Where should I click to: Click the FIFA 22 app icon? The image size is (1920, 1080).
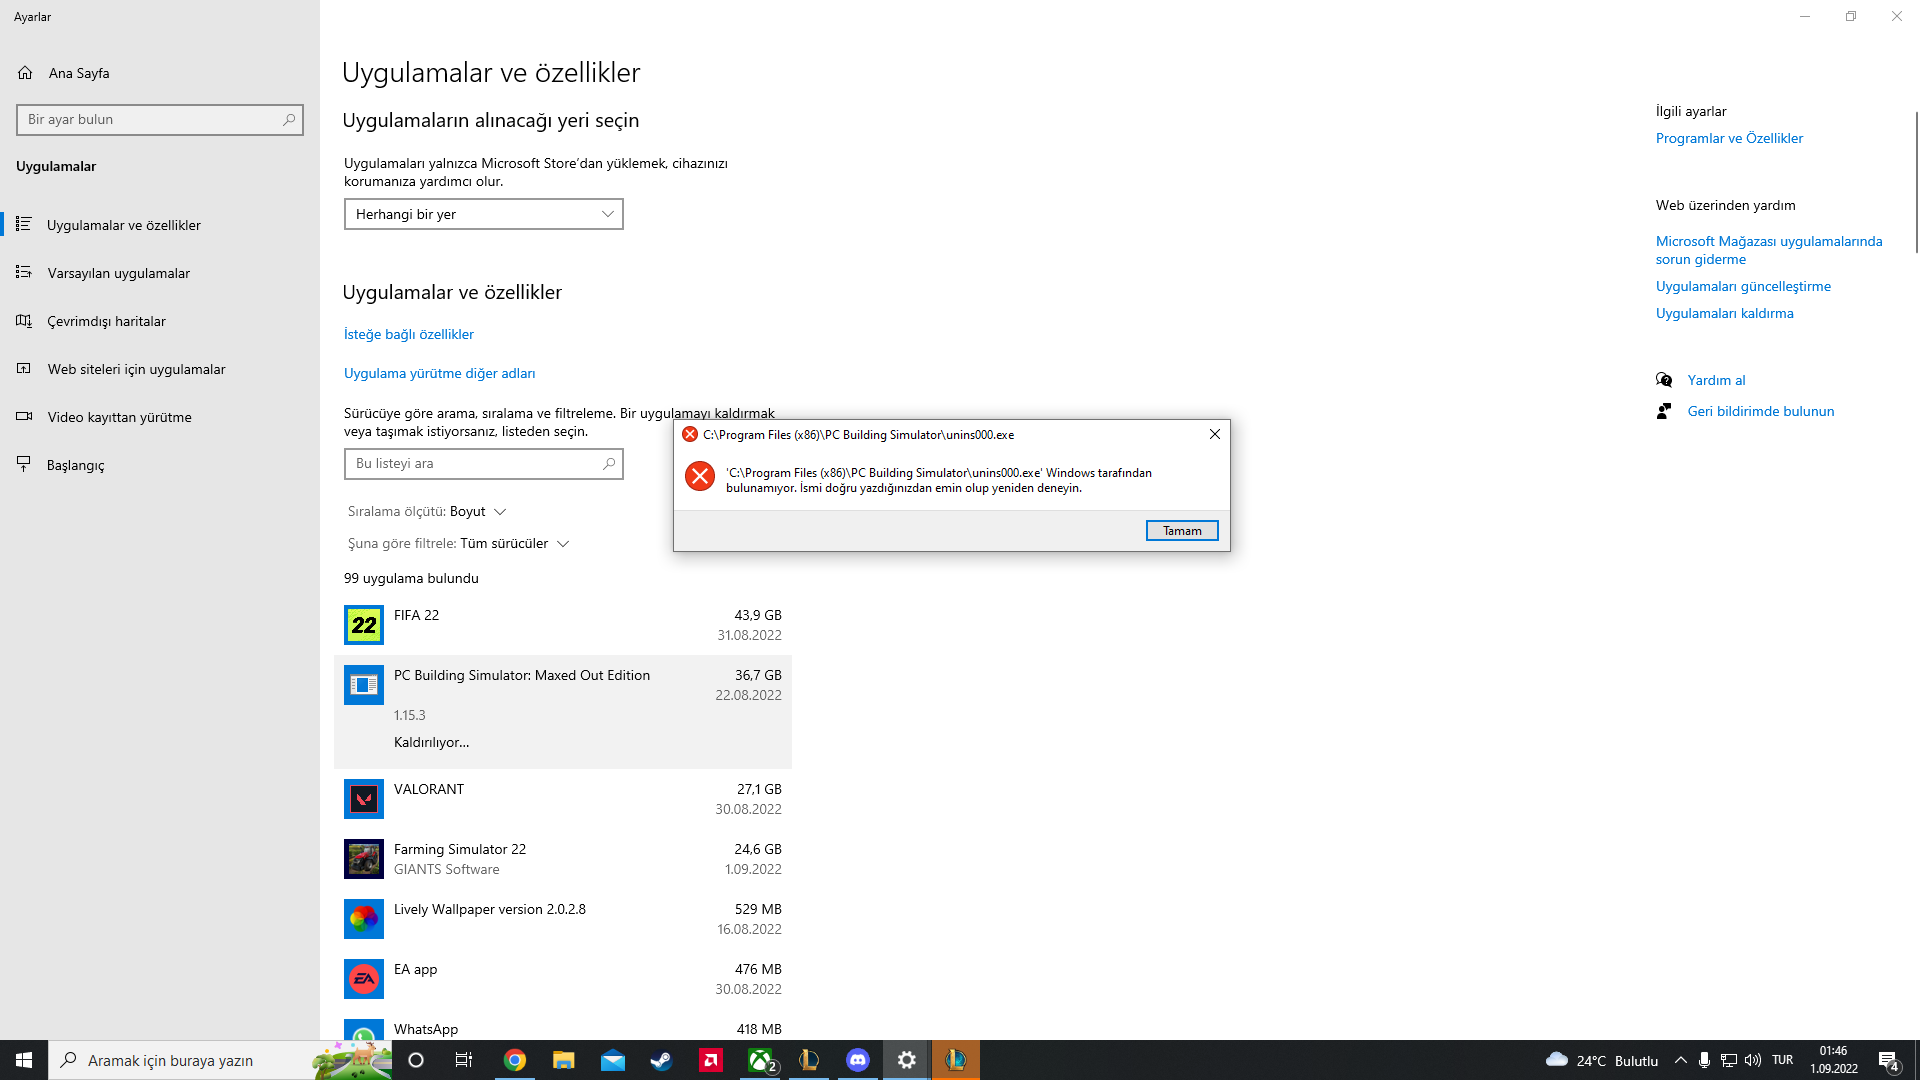tap(363, 625)
